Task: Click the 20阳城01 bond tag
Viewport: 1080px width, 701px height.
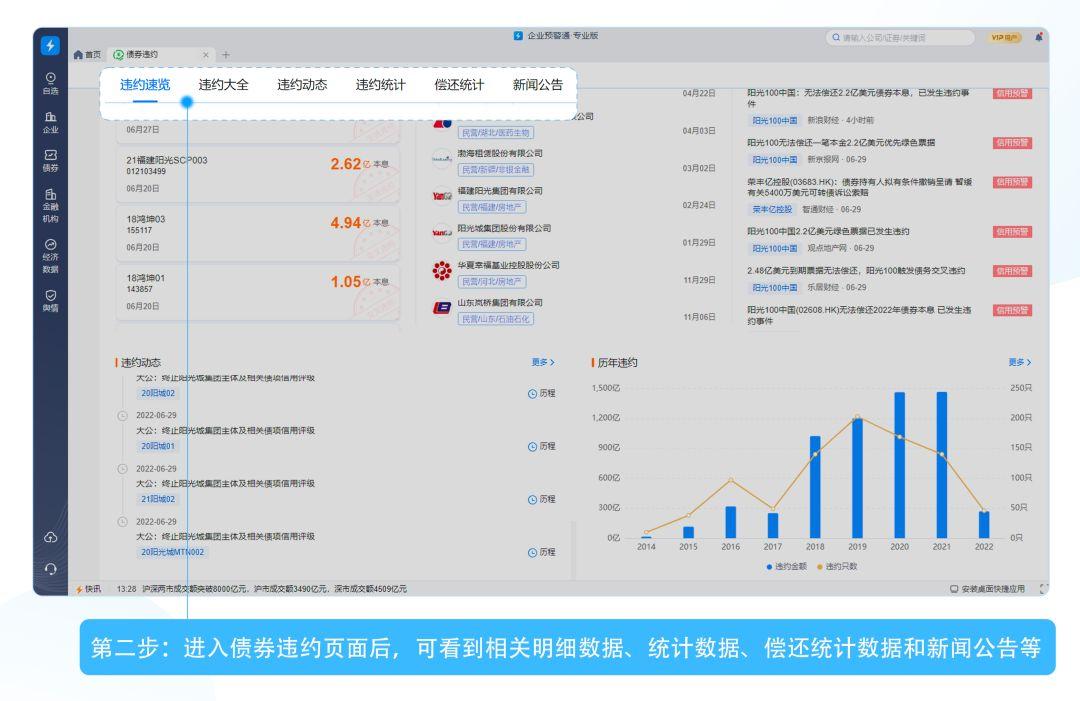Action: [158, 446]
